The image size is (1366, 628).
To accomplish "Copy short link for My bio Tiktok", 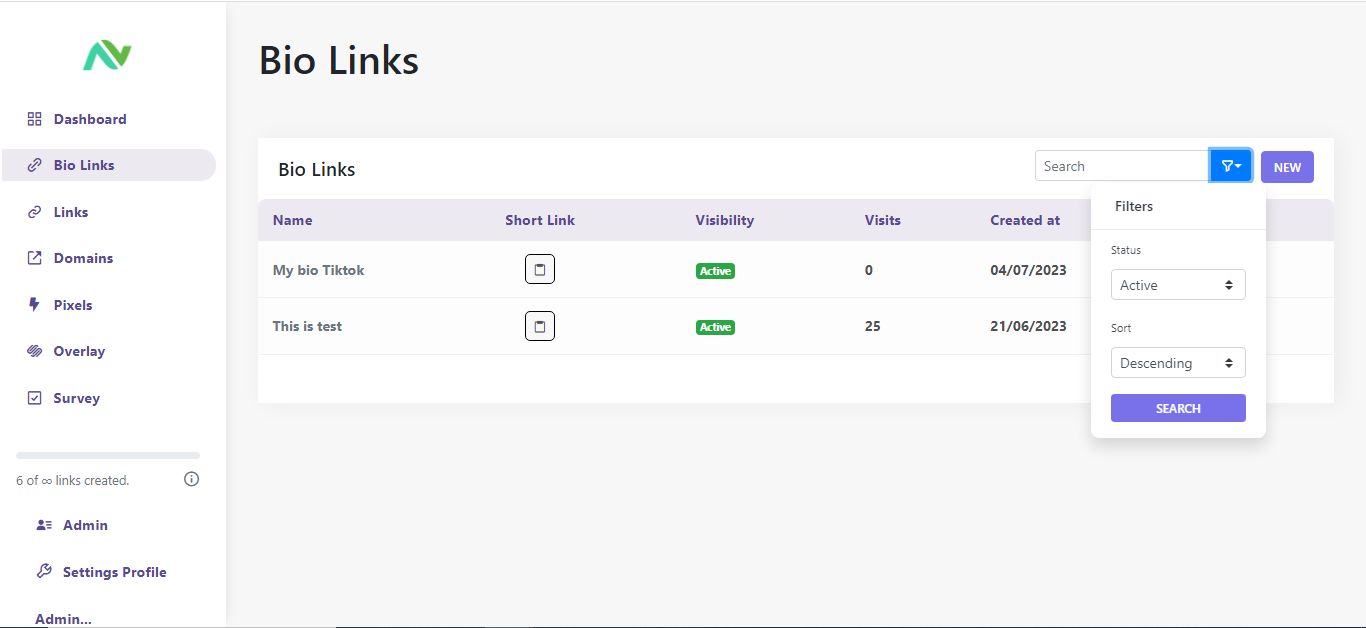I will 540,270.
